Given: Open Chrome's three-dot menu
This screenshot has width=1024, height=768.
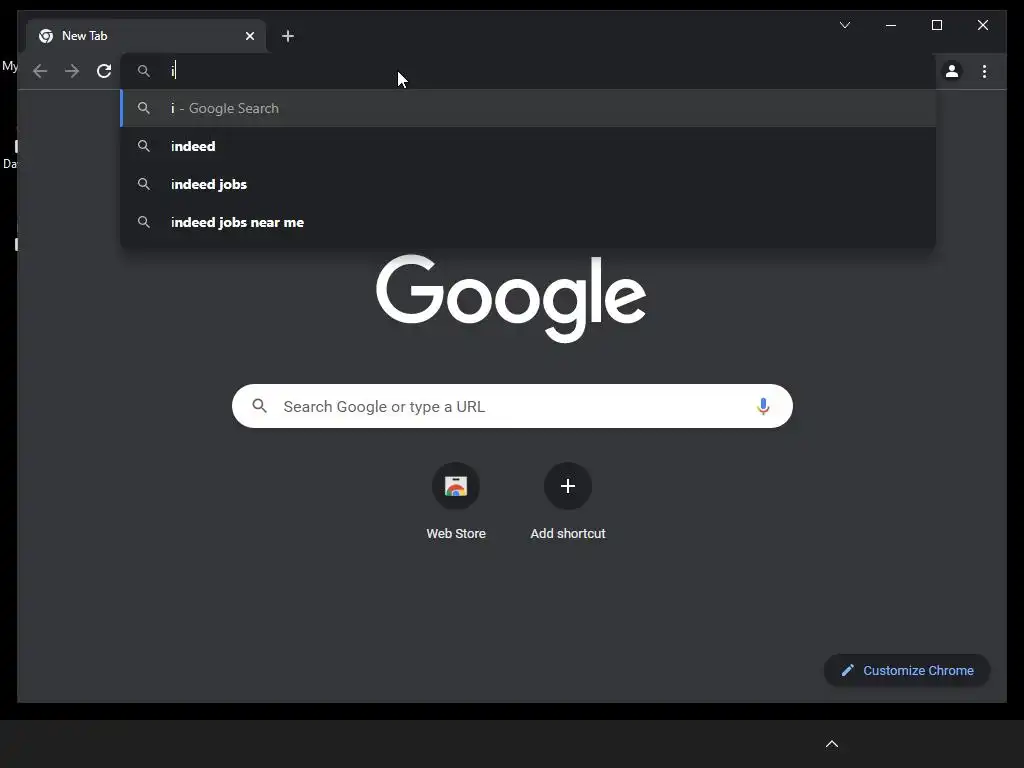Looking at the screenshot, I should [x=984, y=71].
